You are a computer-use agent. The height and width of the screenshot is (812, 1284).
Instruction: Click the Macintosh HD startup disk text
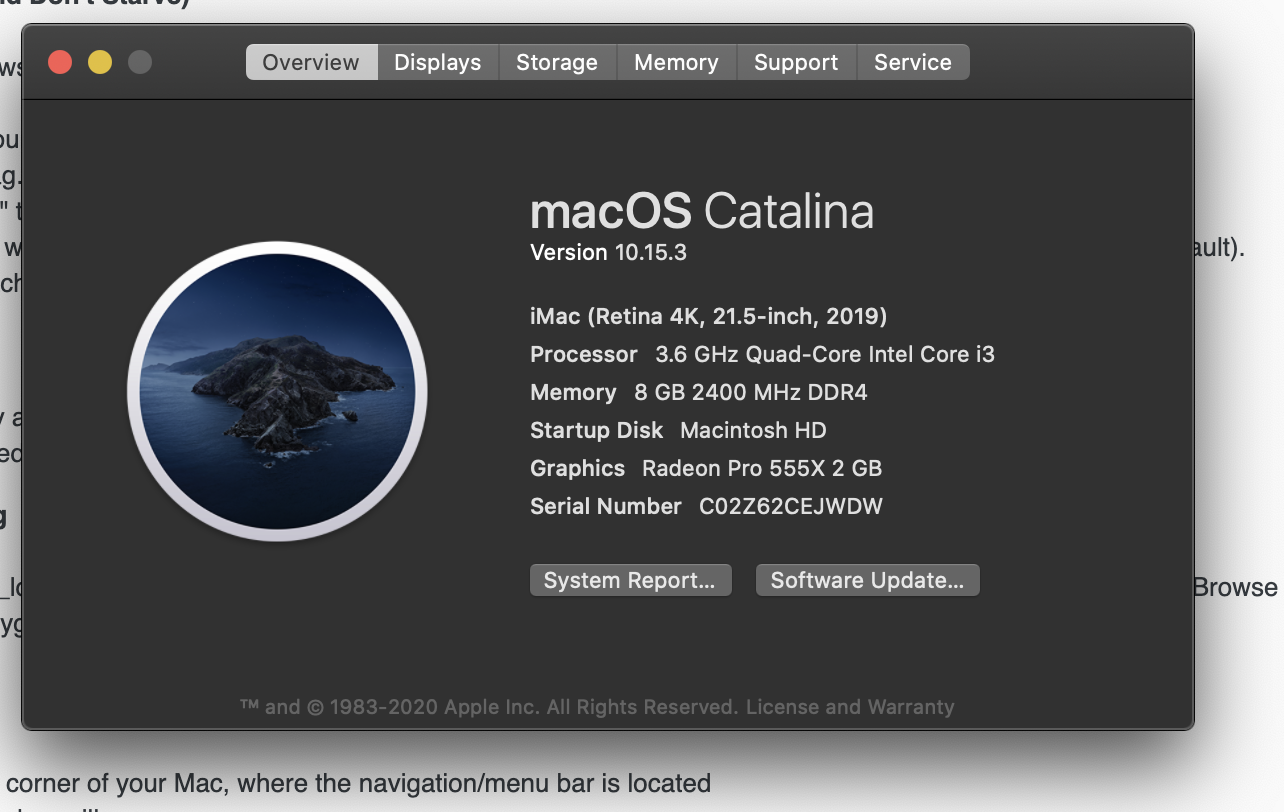coord(753,430)
